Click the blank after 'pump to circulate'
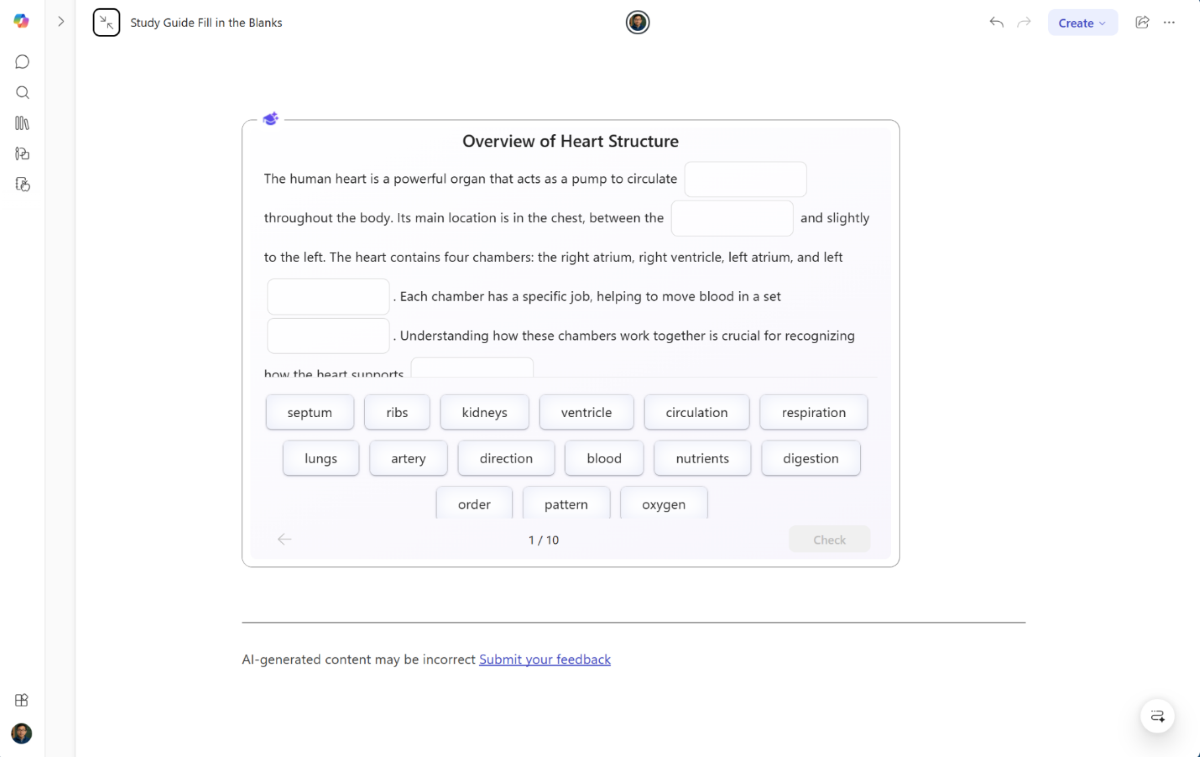Screen dimensions: 1200x757 pyautogui.click(x=745, y=179)
